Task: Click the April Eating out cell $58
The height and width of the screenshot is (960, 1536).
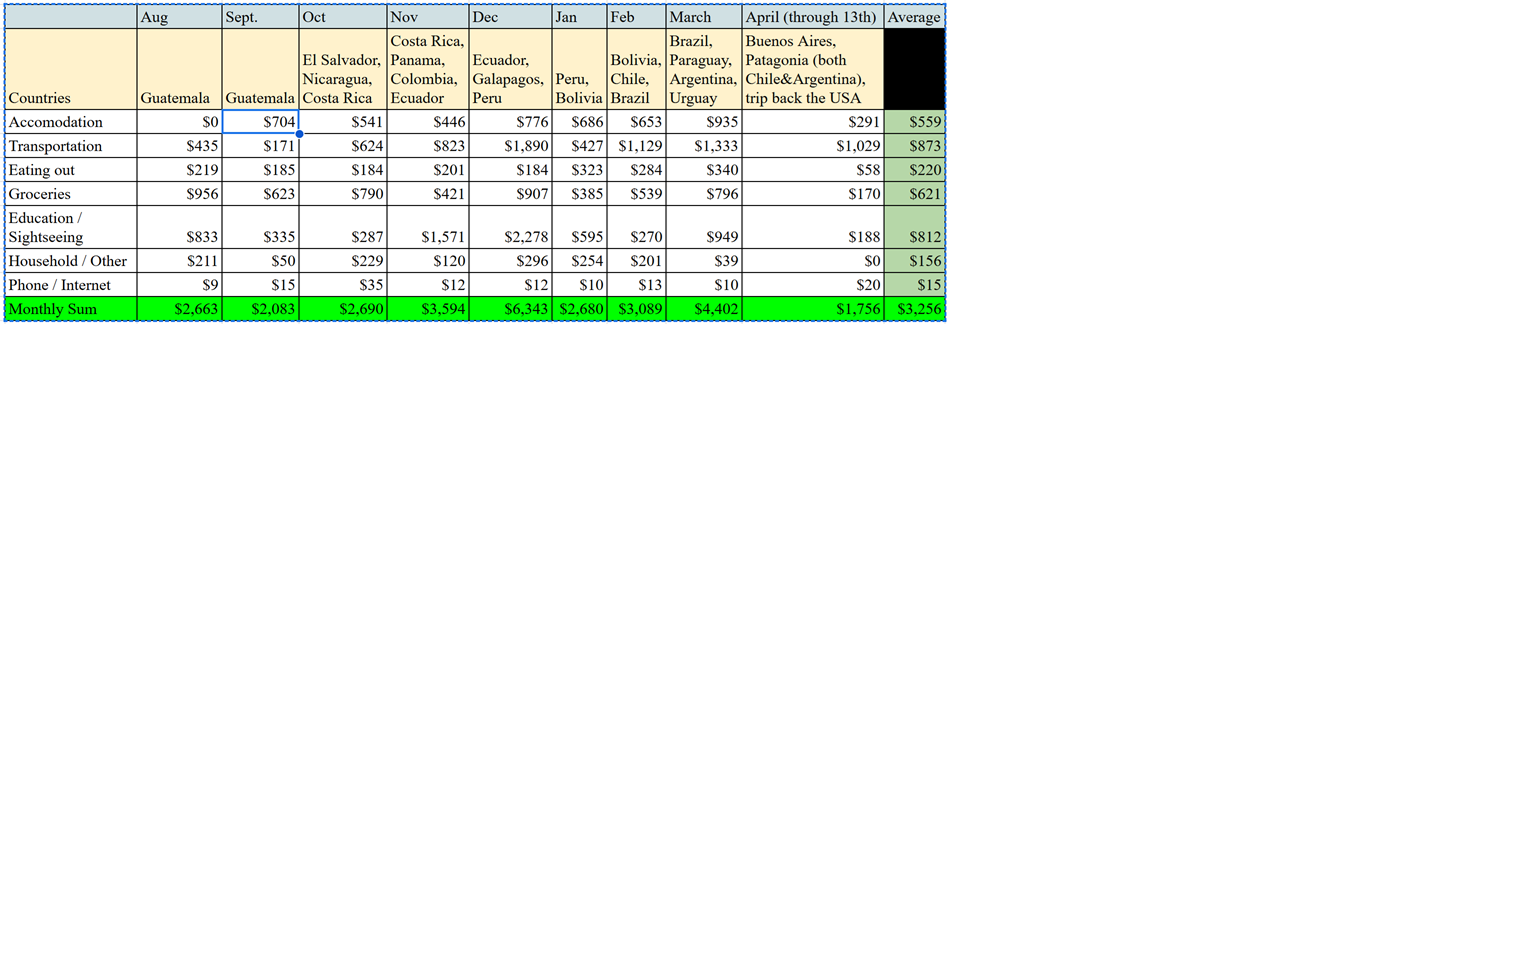Action: (812, 170)
